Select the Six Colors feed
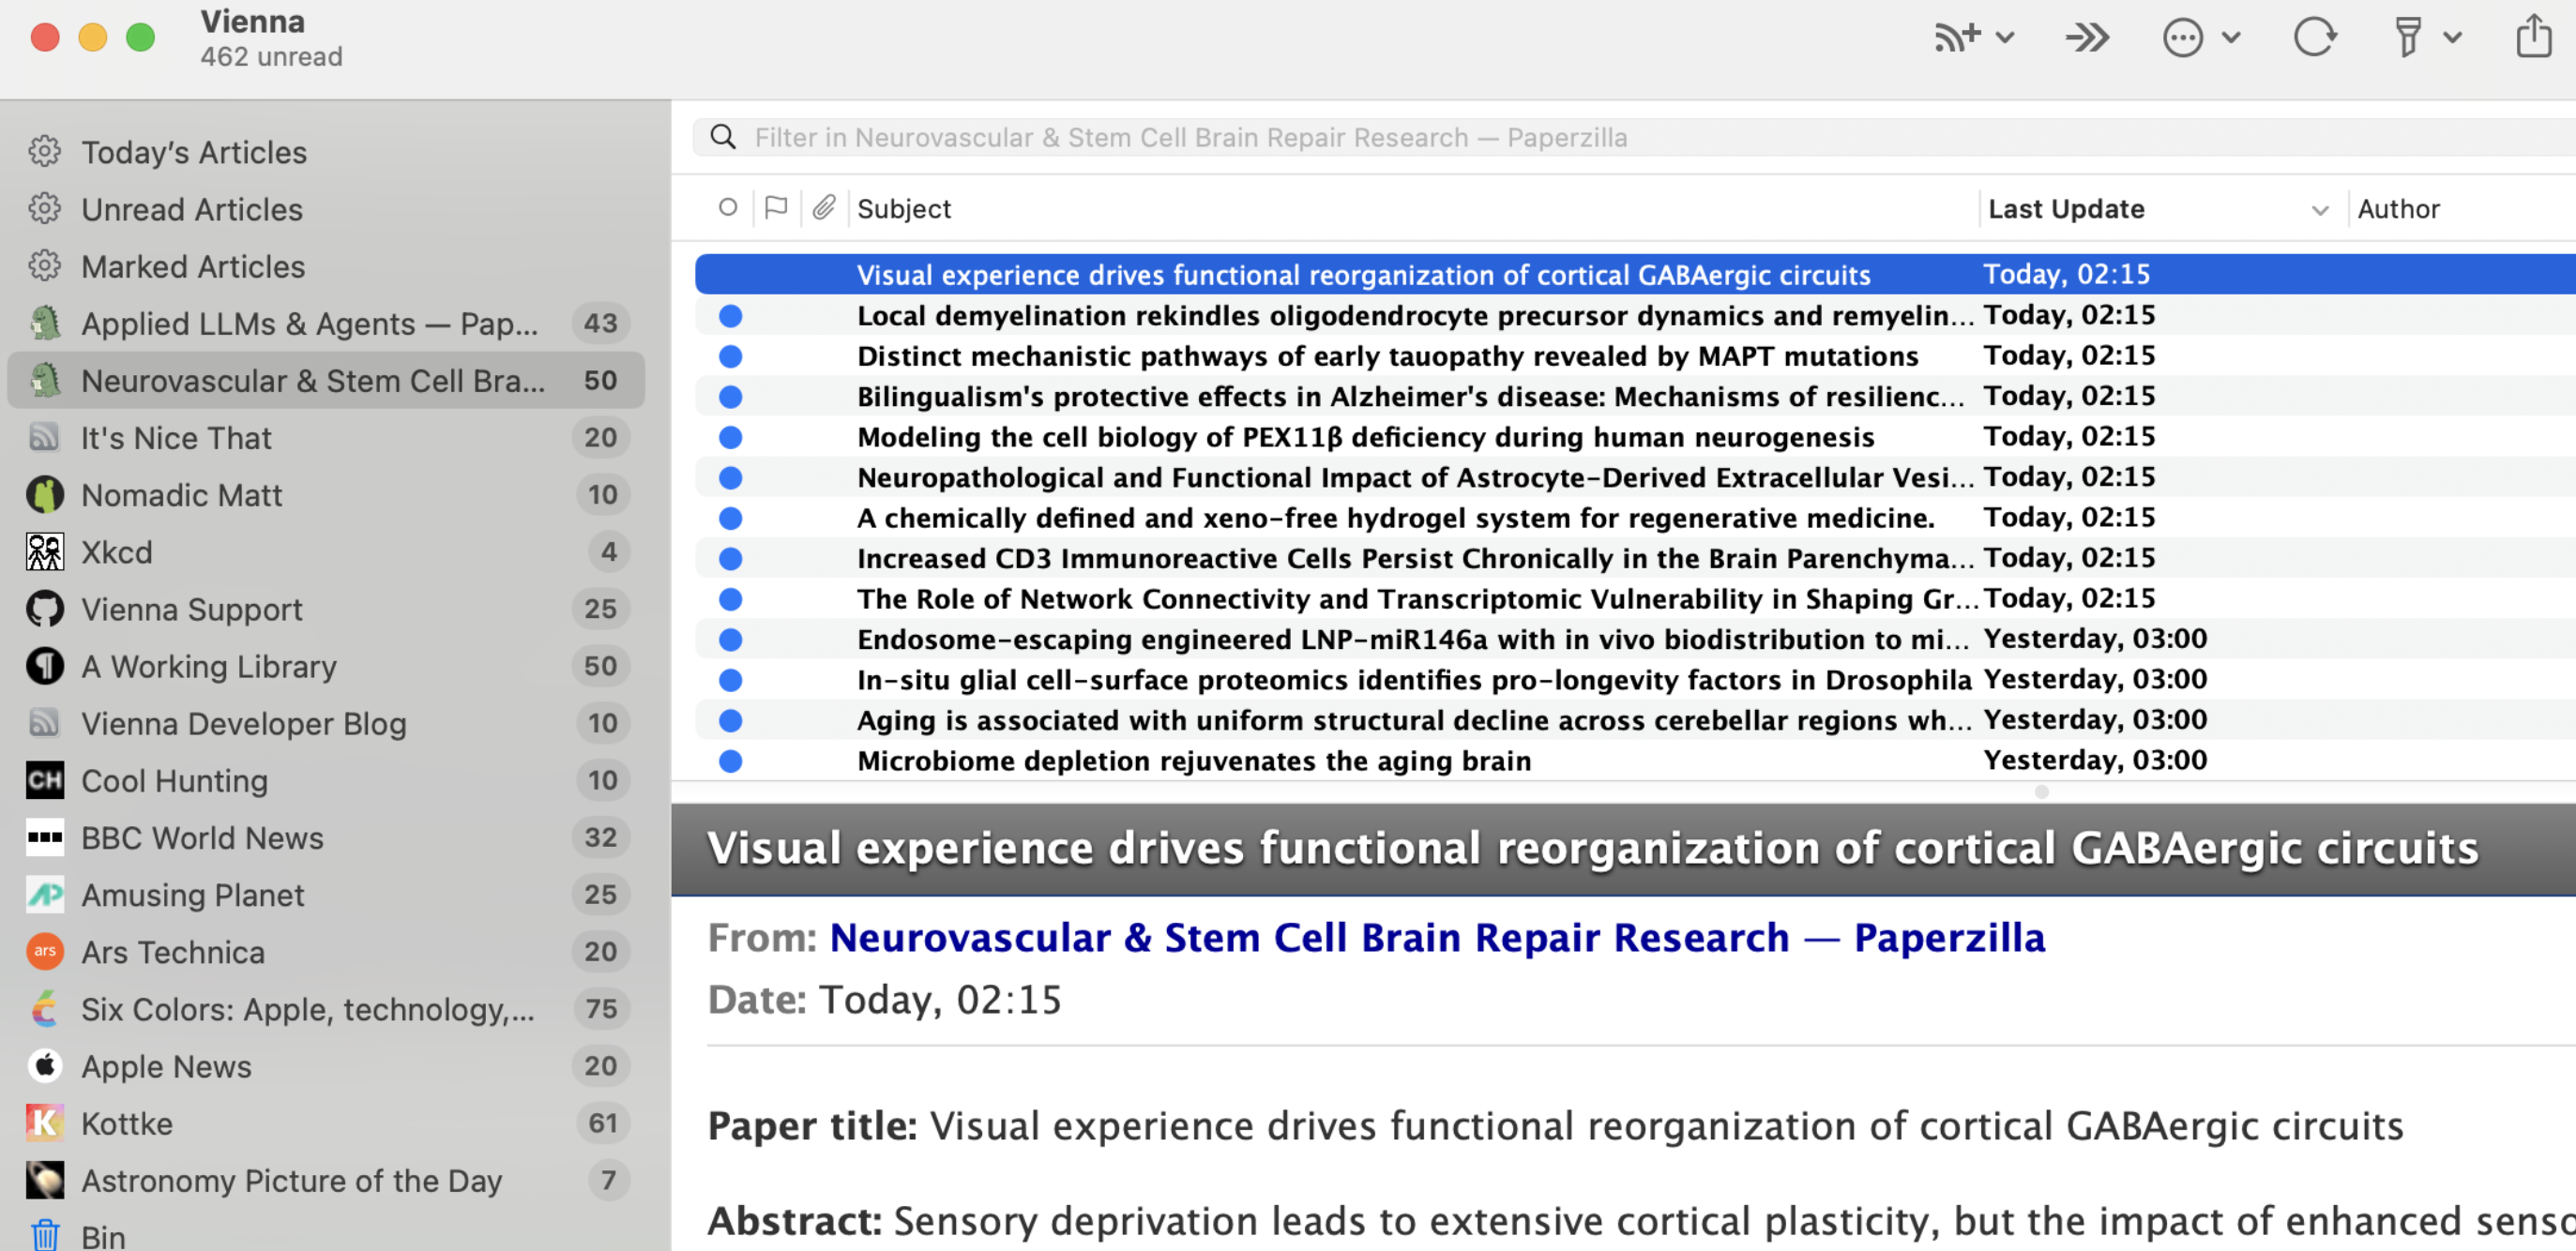 click(x=326, y=1009)
